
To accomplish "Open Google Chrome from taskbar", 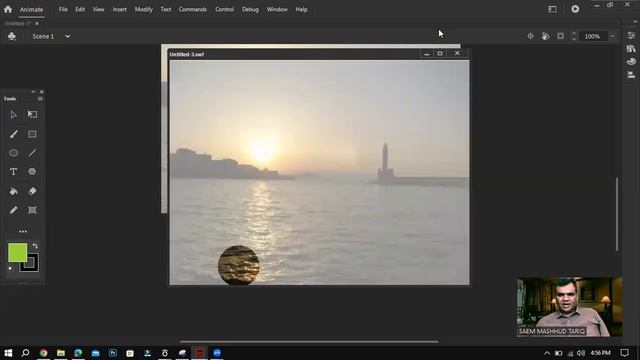I will pos(43,353).
